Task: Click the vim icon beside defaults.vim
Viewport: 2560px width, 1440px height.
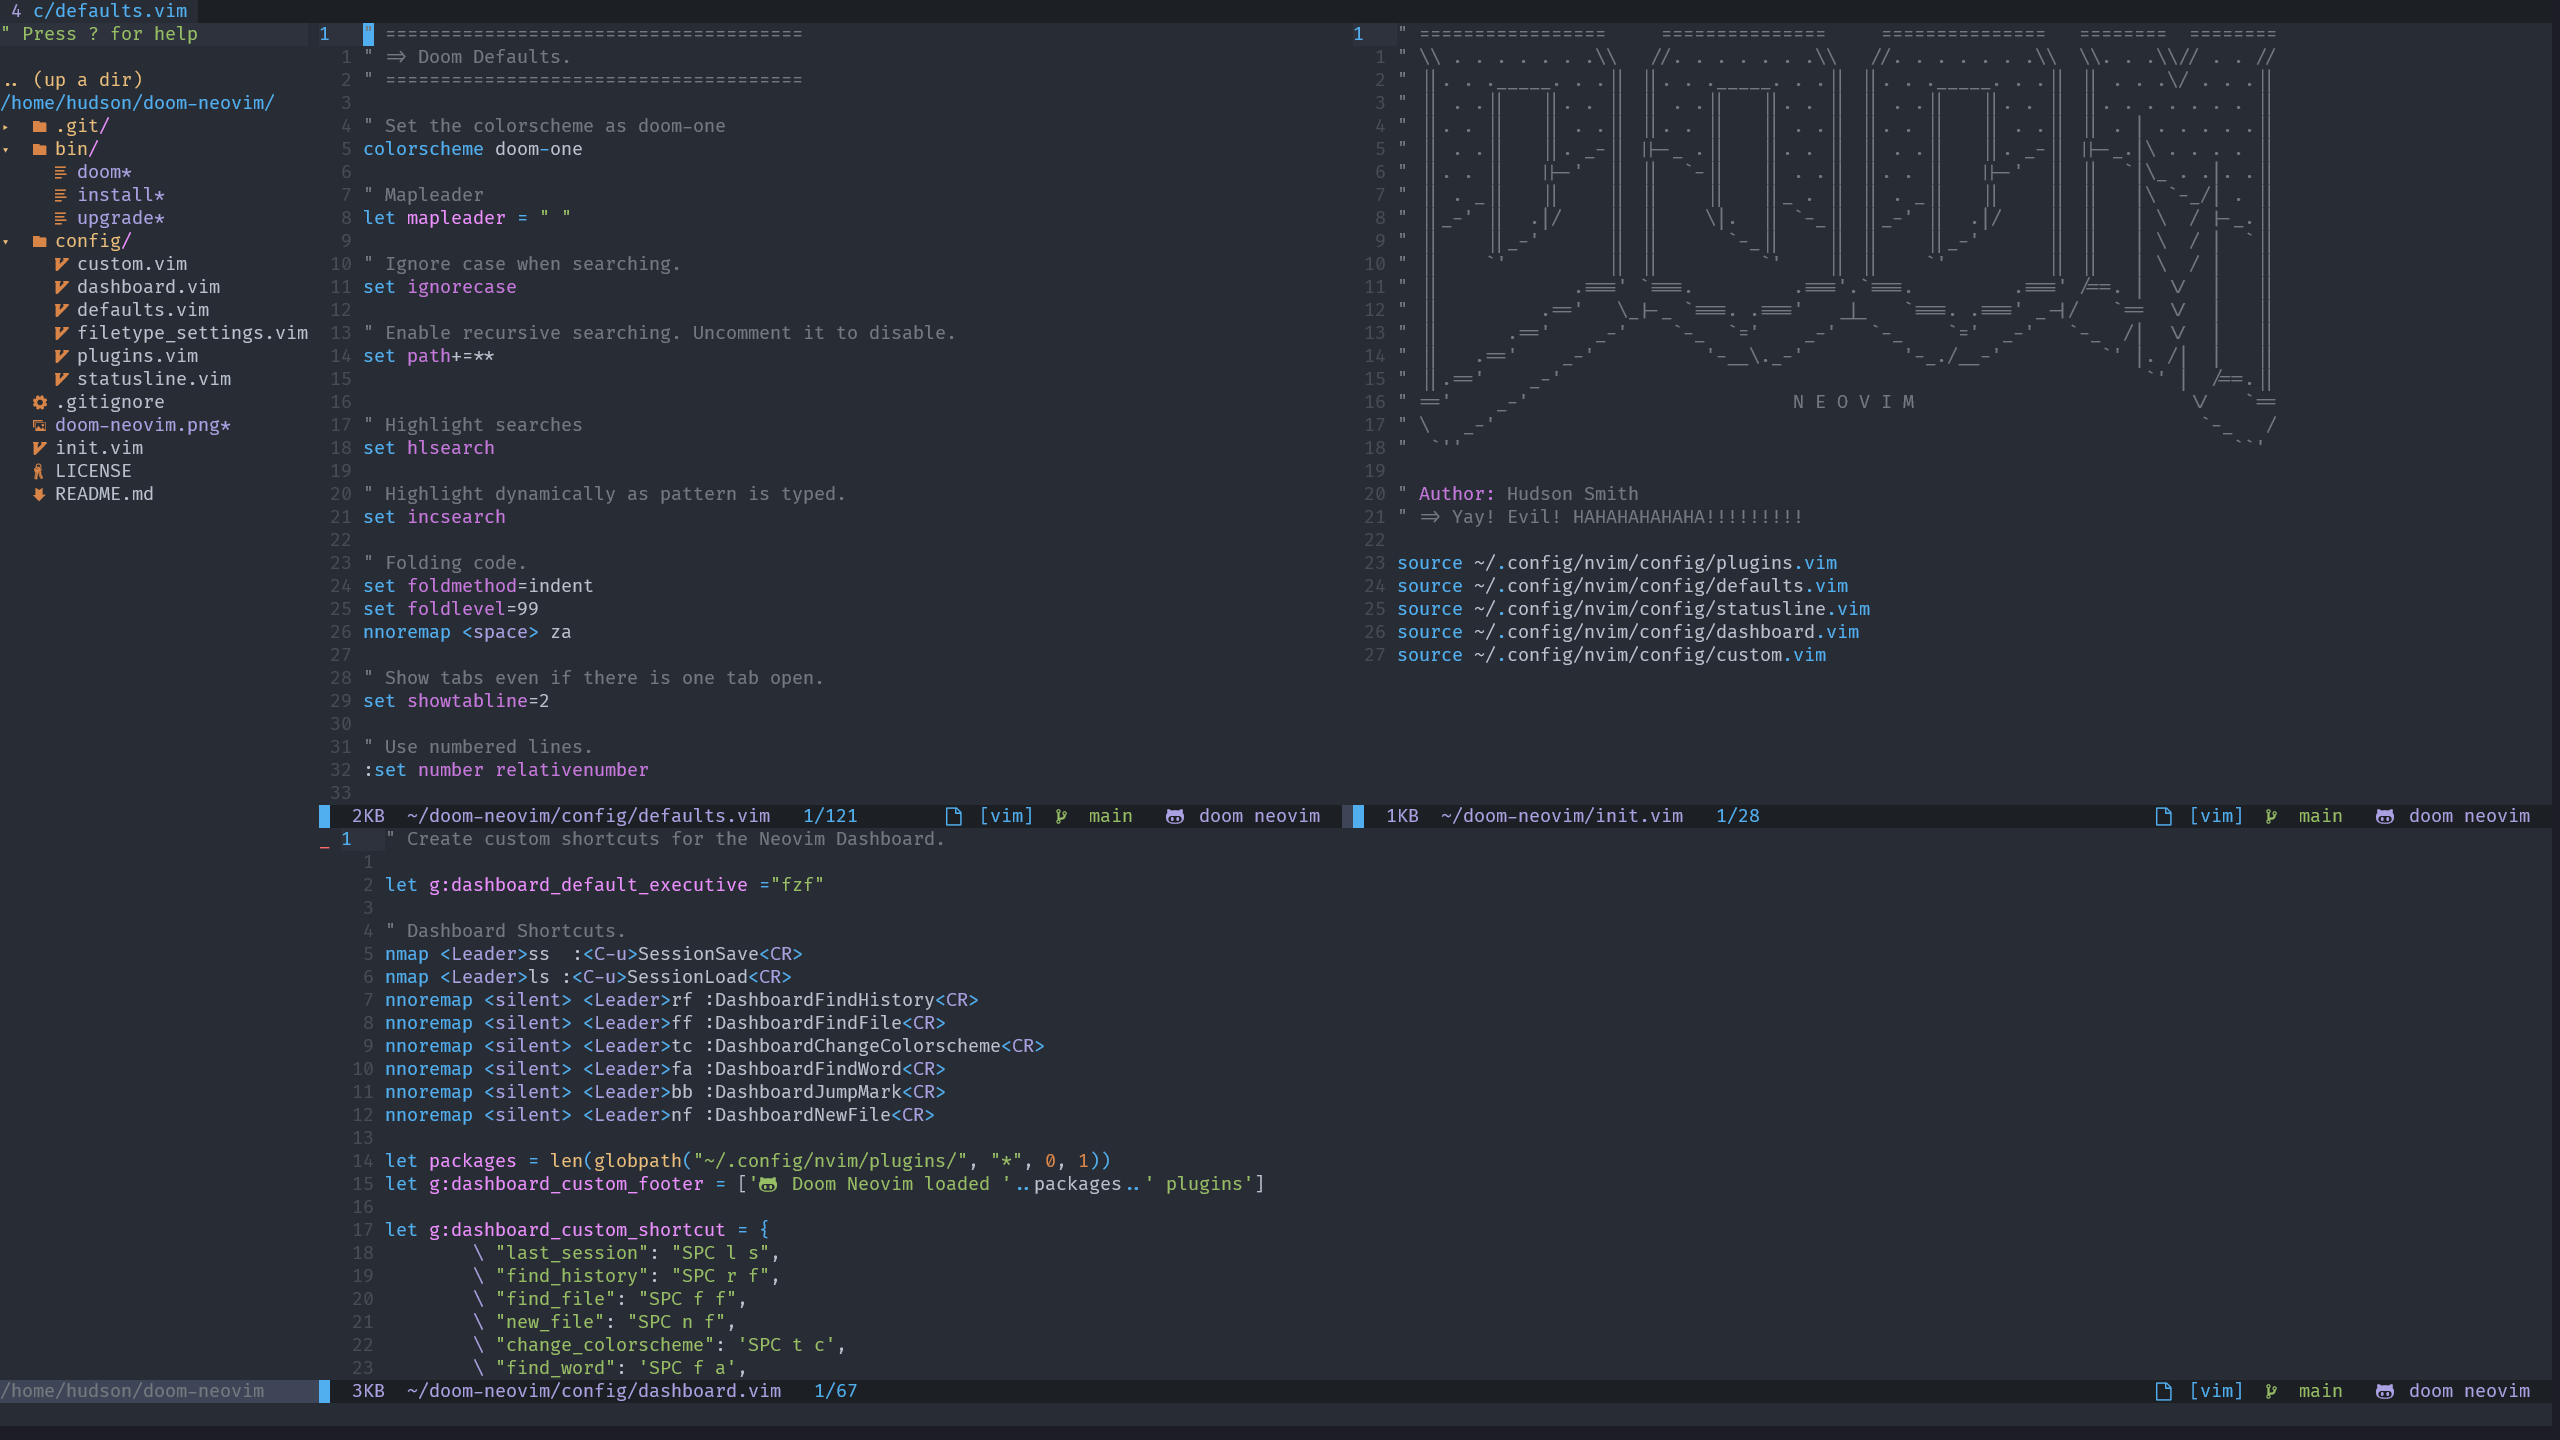Action: point(61,310)
